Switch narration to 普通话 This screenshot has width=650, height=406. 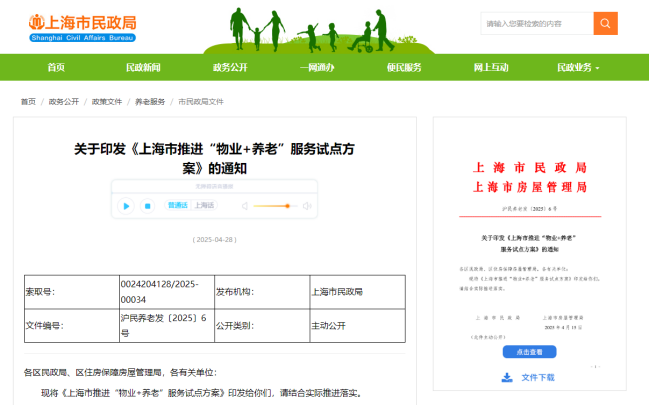177,205
